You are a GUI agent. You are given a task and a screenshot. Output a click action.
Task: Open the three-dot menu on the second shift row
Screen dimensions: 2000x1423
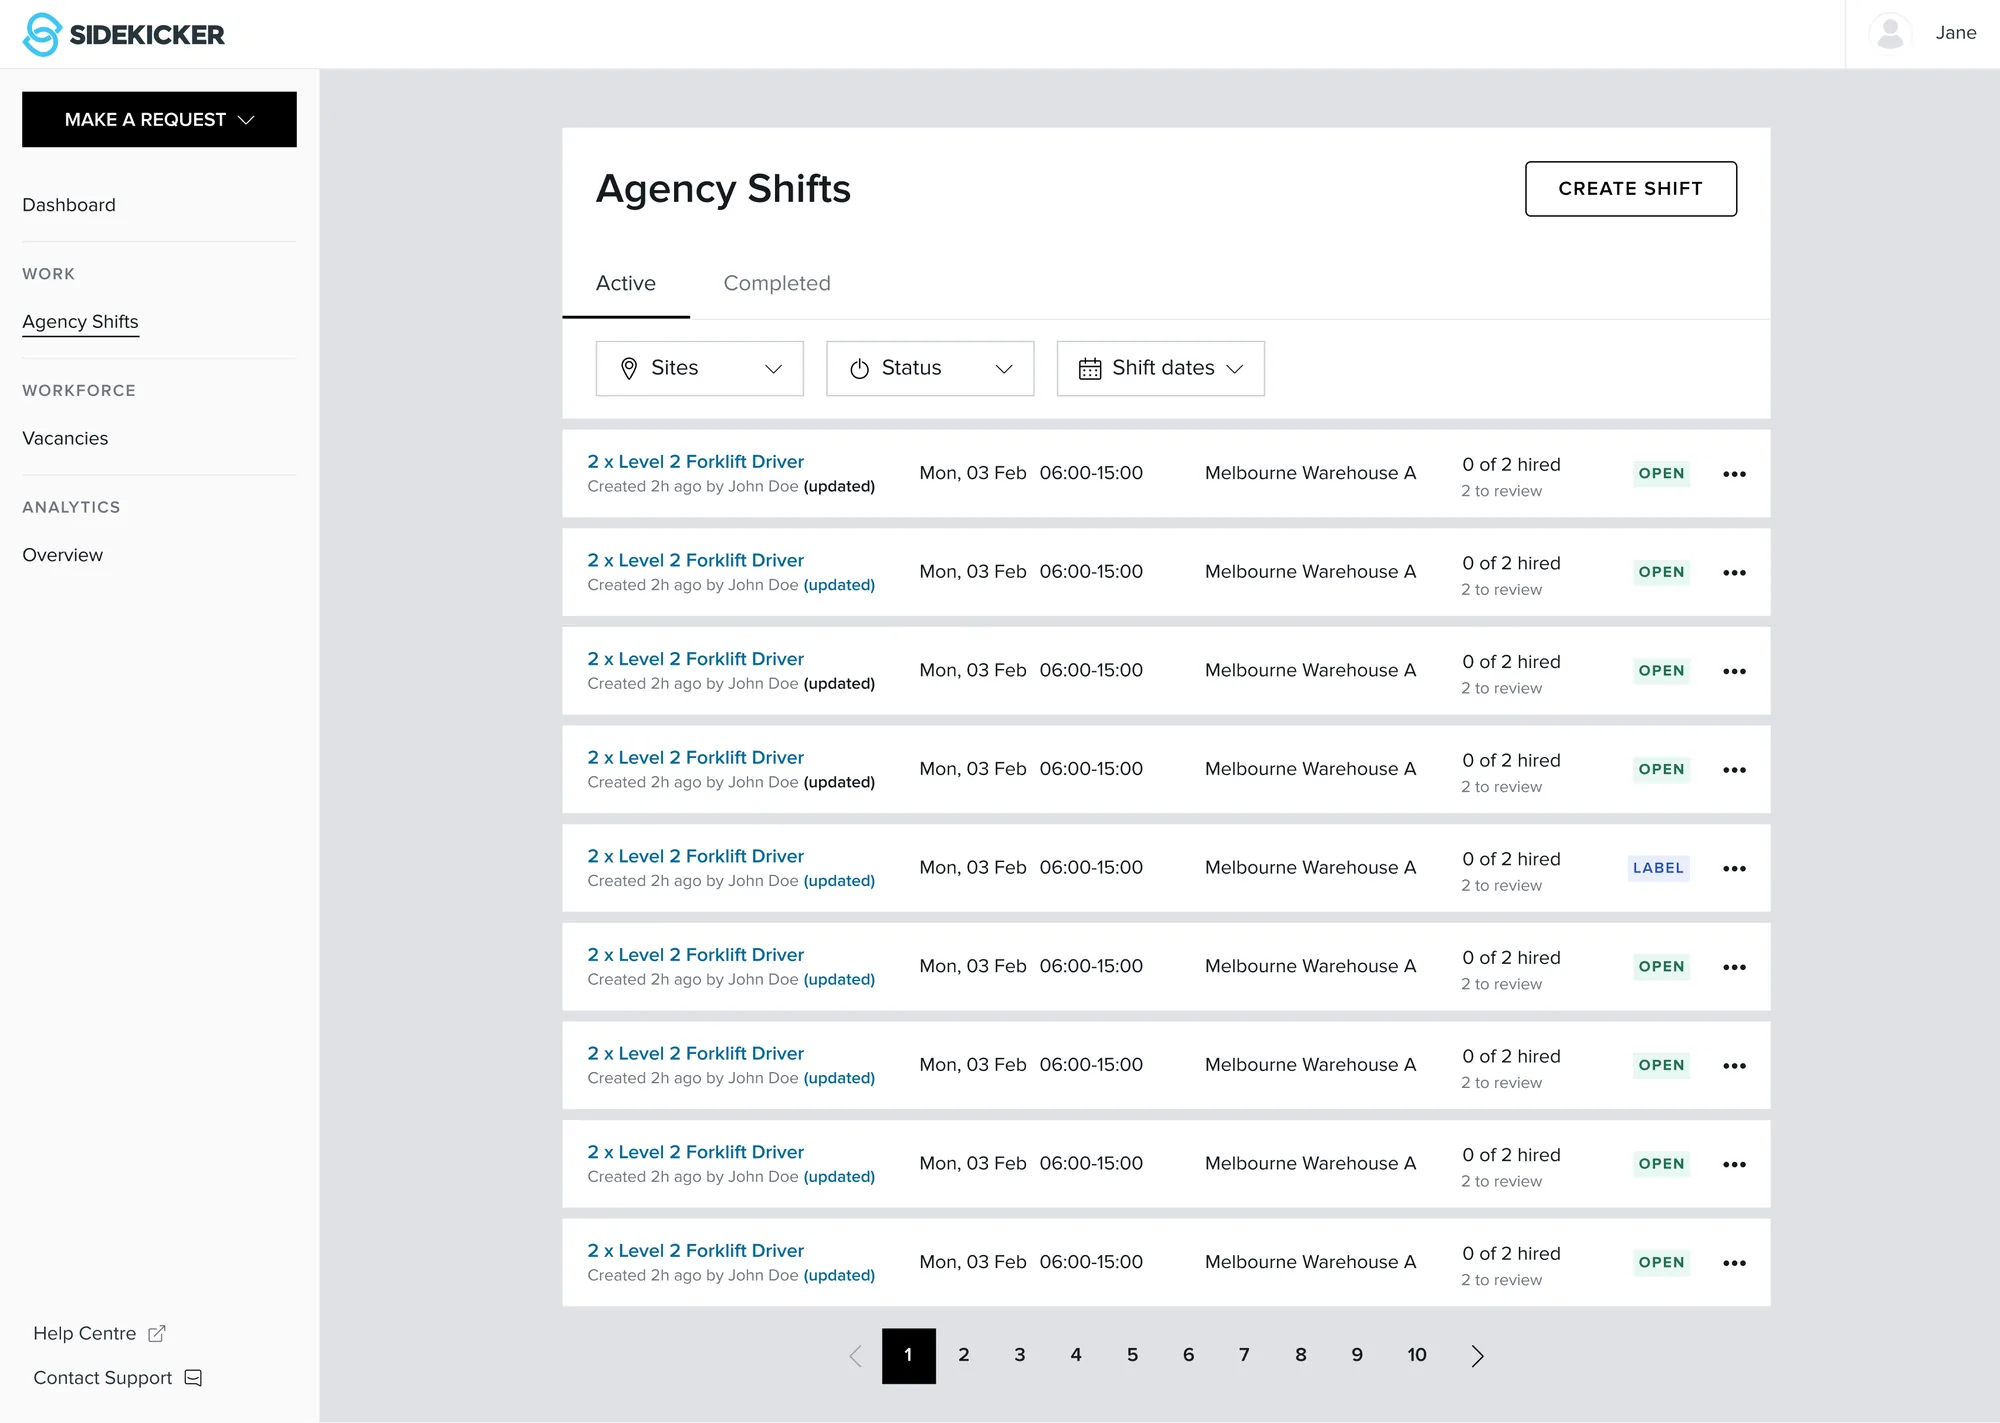tap(1735, 573)
